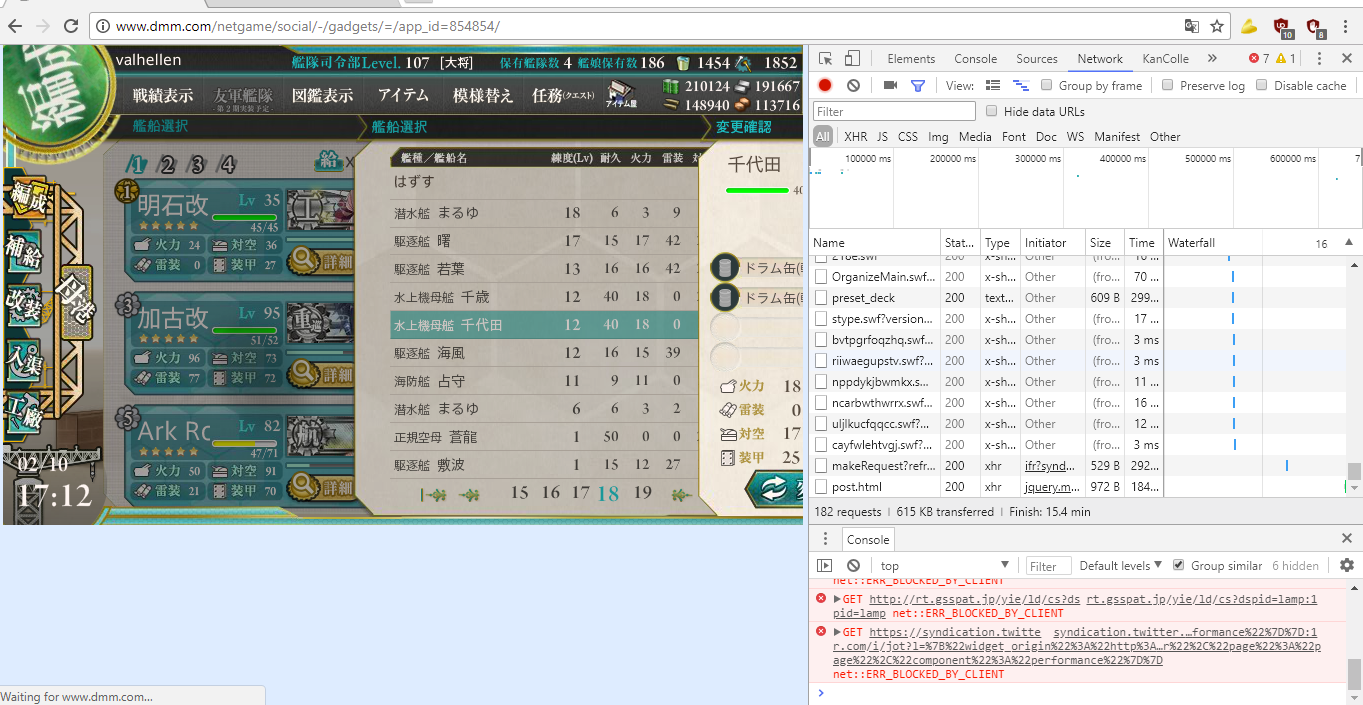The image size is (1363, 705).
Task: Open the アイテム屋 item shop icon
Action: coord(622,96)
